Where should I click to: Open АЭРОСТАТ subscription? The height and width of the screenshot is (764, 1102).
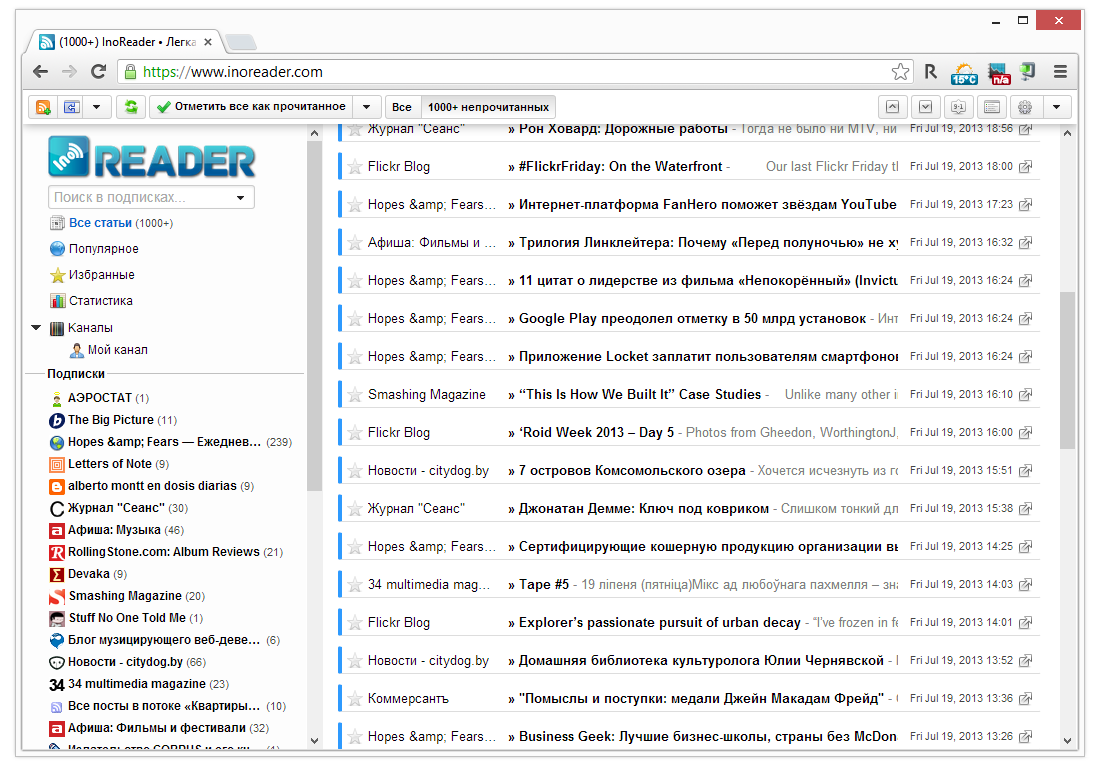[x=98, y=398]
